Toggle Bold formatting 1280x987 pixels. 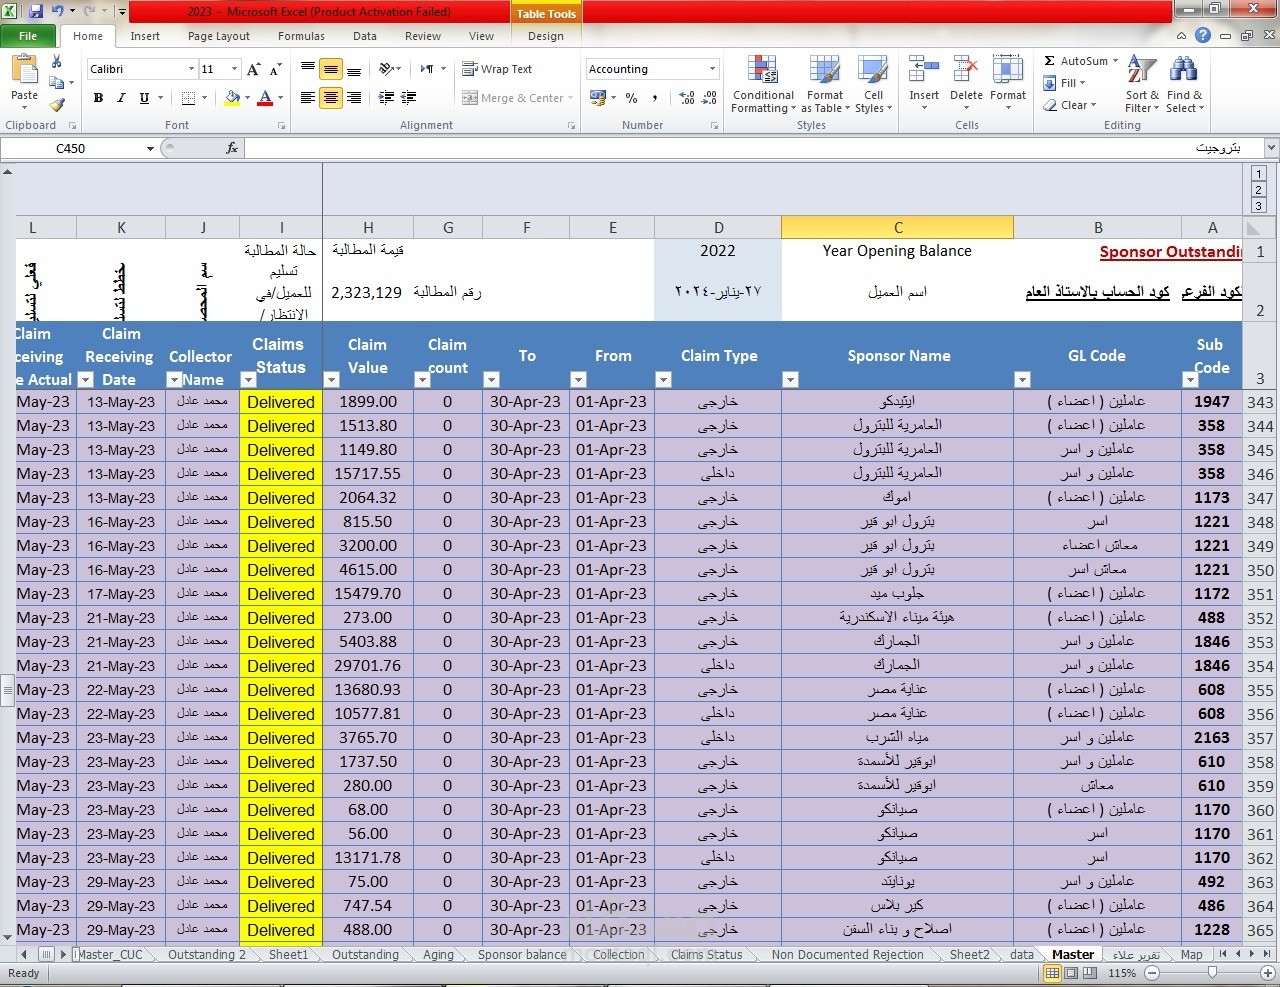click(x=98, y=98)
